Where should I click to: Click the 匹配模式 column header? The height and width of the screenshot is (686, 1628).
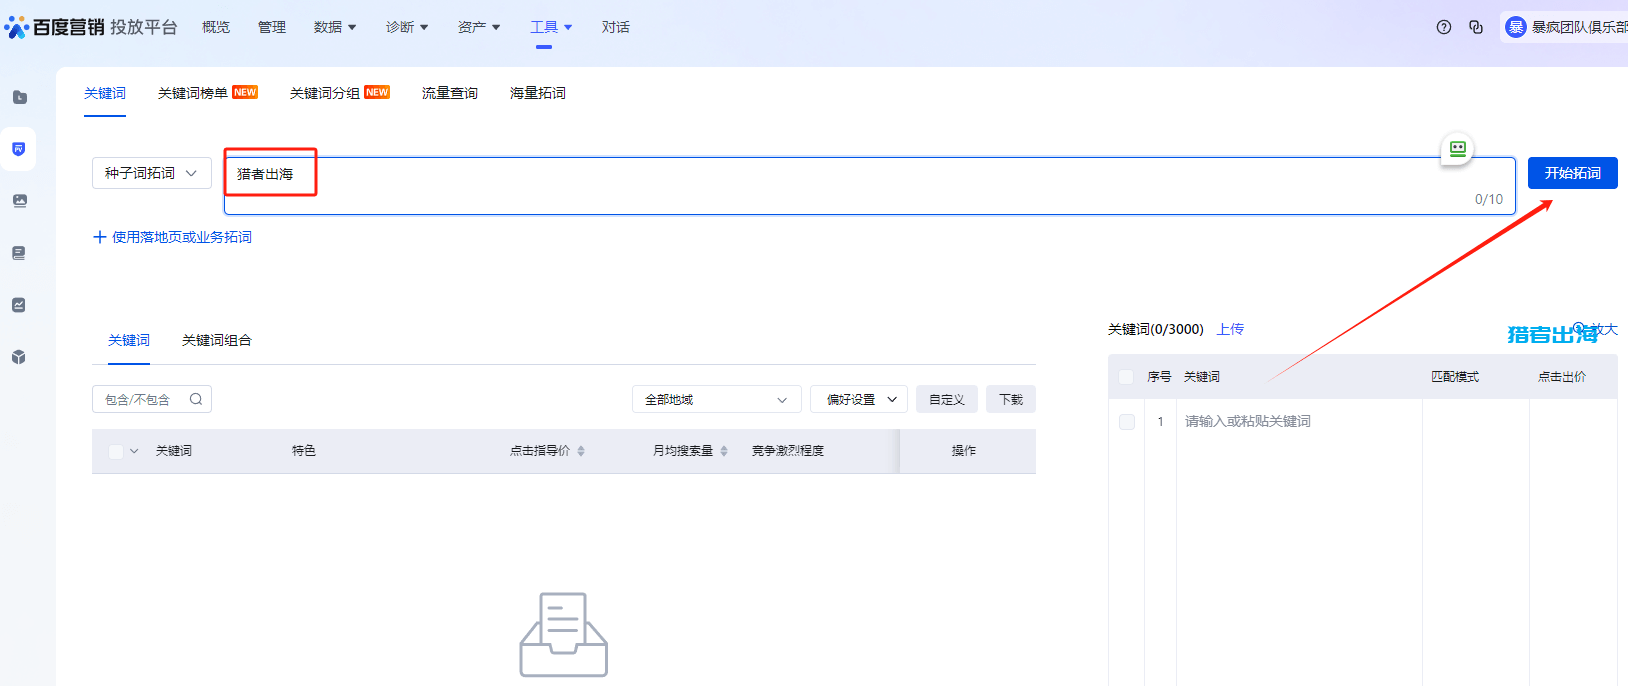click(1455, 377)
